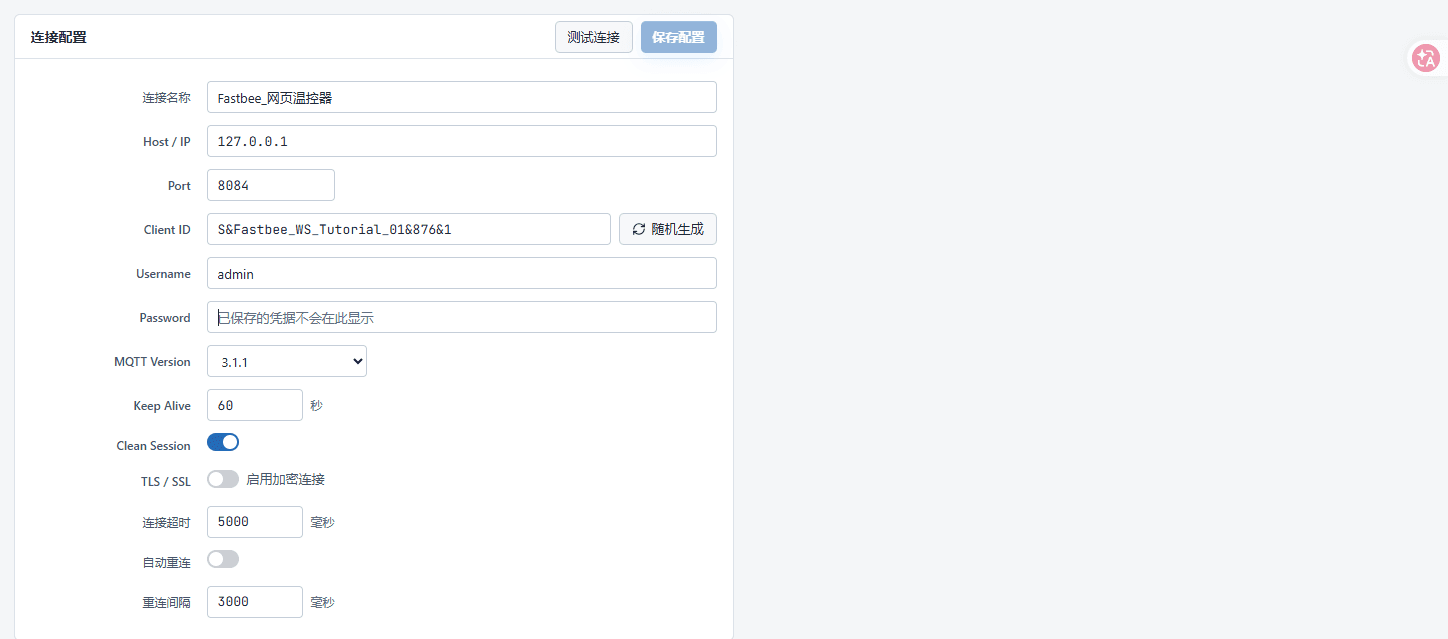This screenshot has height=639, width=1448.
Task: Click the 秒 unit after Keep Alive
Action: [316, 406]
